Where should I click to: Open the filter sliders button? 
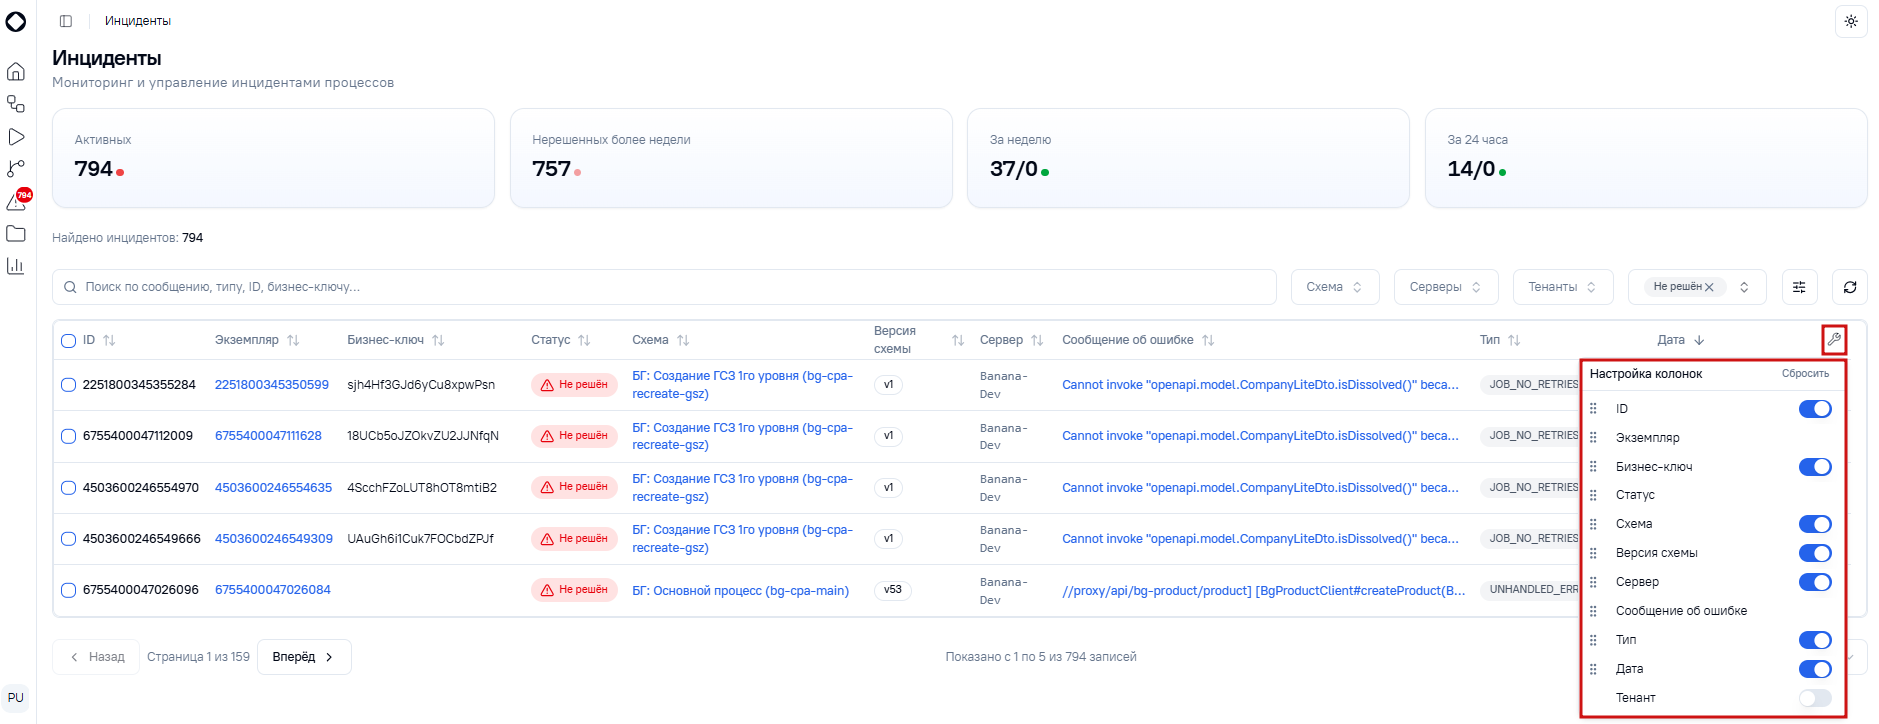(1799, 287)
